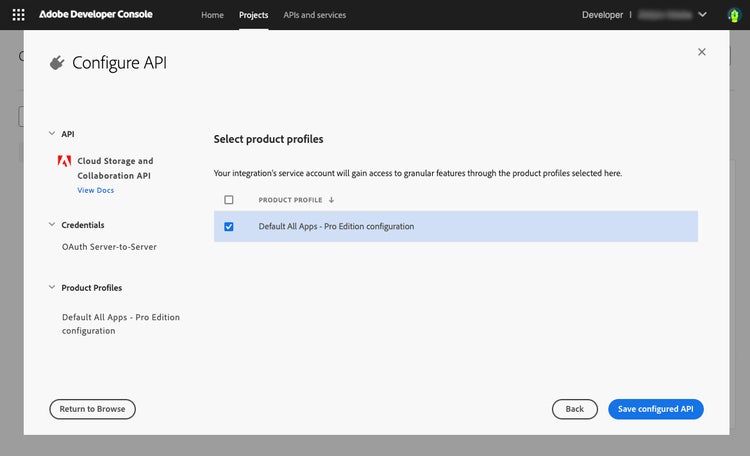Click the Select product profiles heading
Image resolution: width=750 pixels, height=456 pixels.
268,139
